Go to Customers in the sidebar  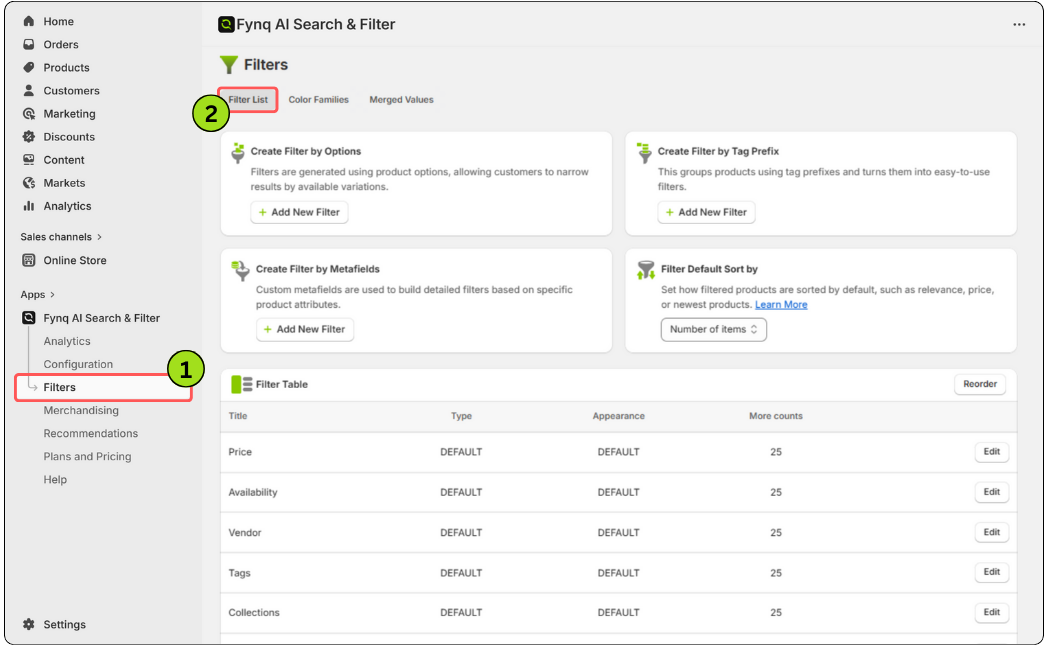(72, 90)
